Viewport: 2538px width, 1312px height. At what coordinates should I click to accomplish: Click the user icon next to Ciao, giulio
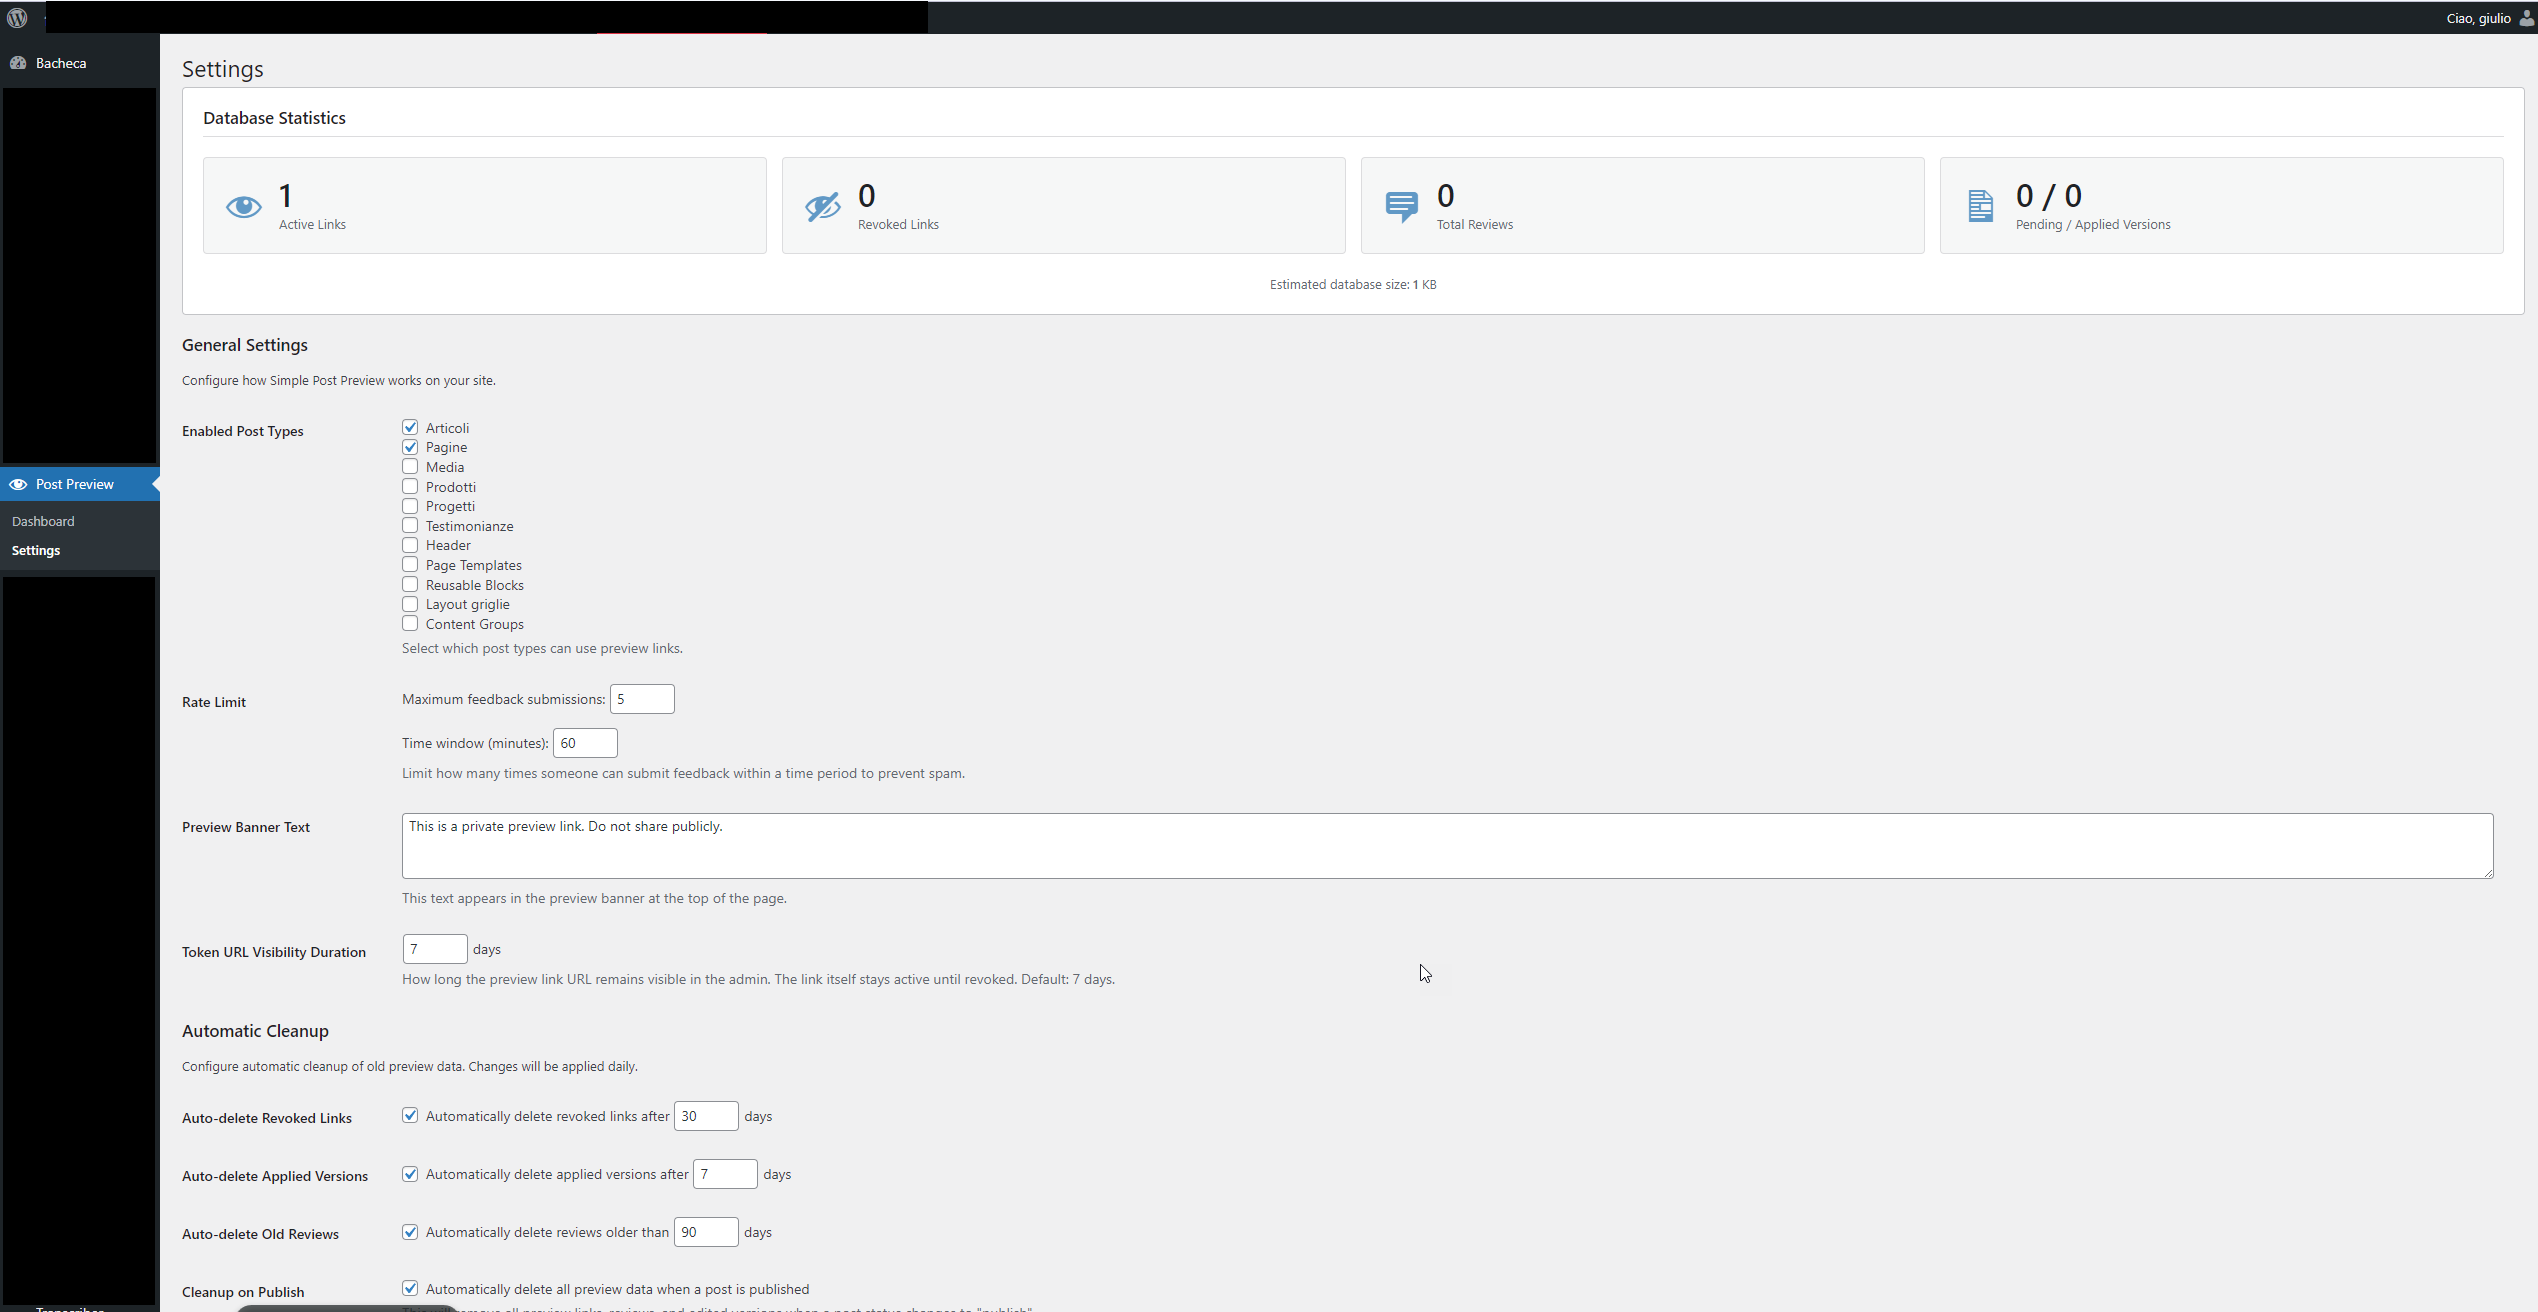(2524, 18)
